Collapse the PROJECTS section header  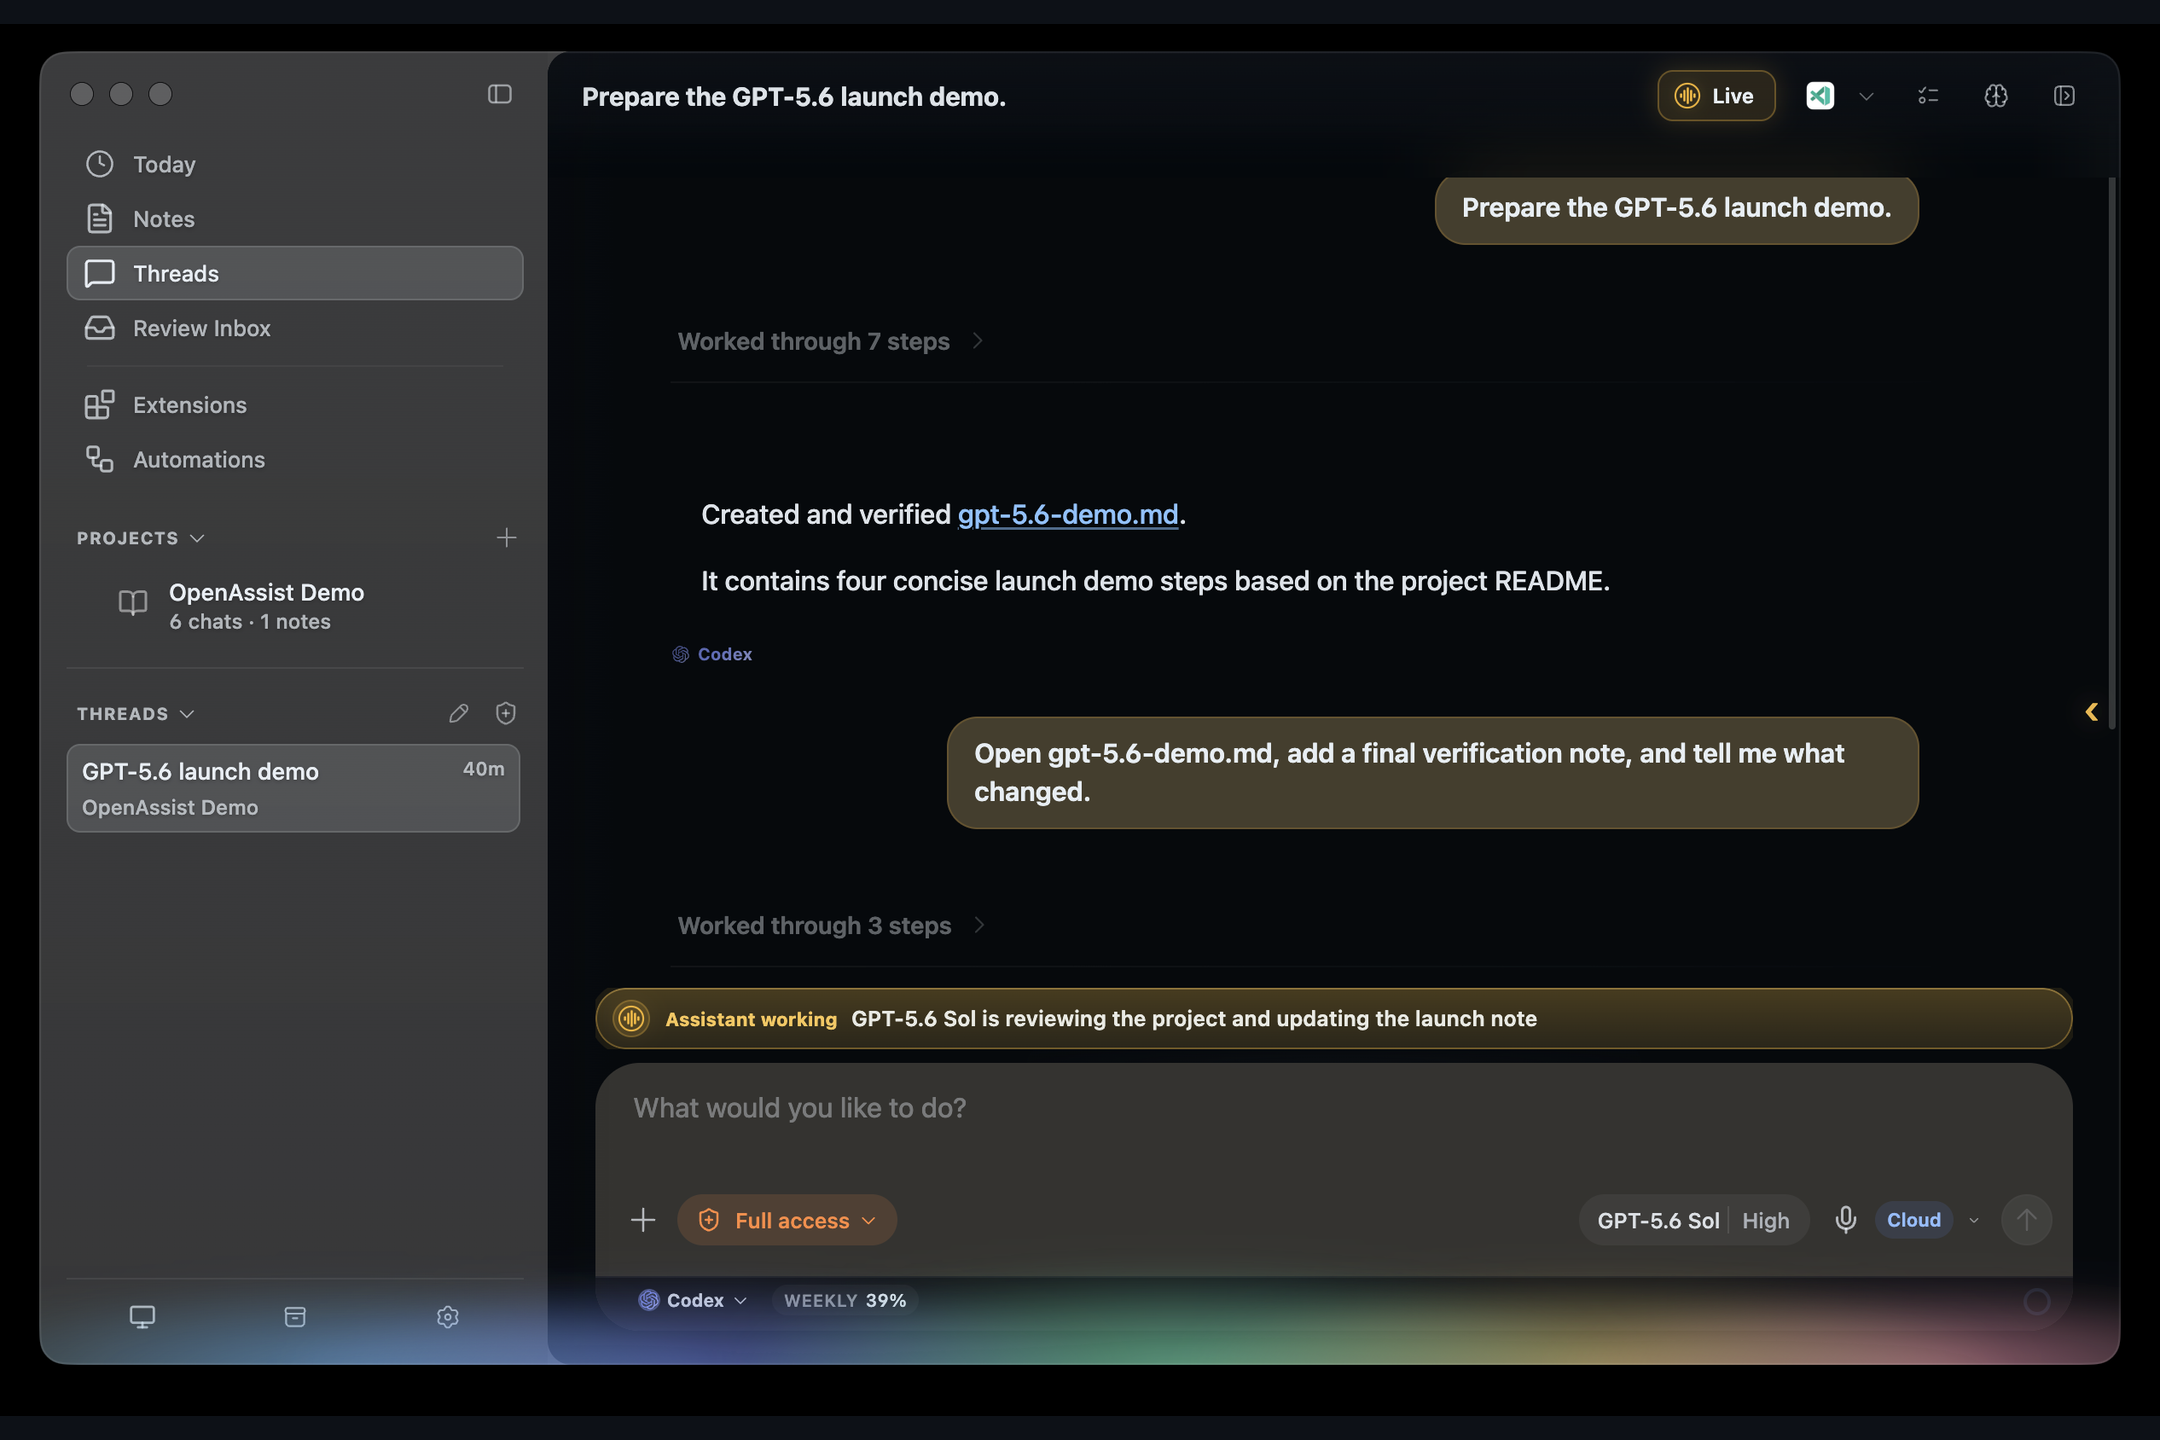pos(140,538)
